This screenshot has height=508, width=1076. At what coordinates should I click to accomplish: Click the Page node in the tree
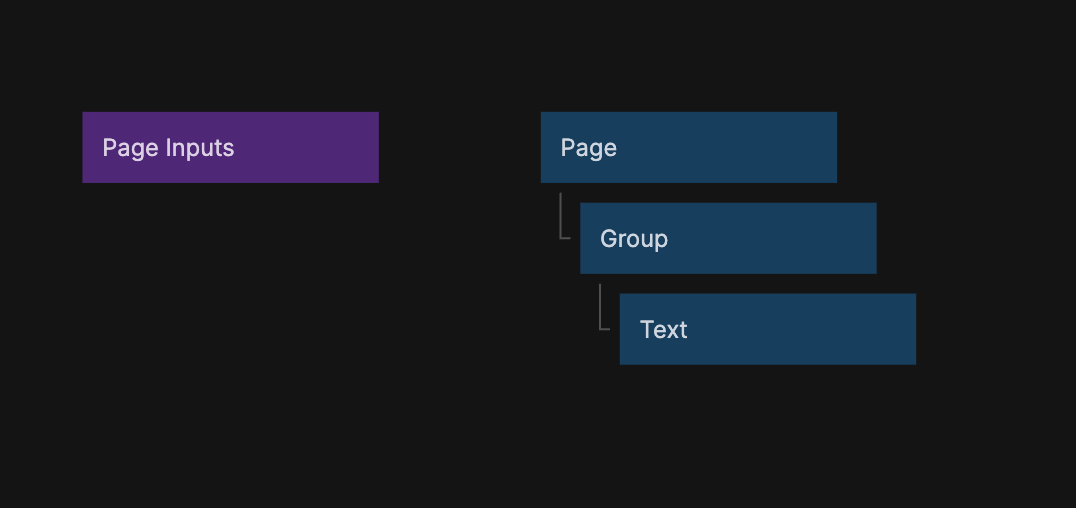click(x=688, y=147)
